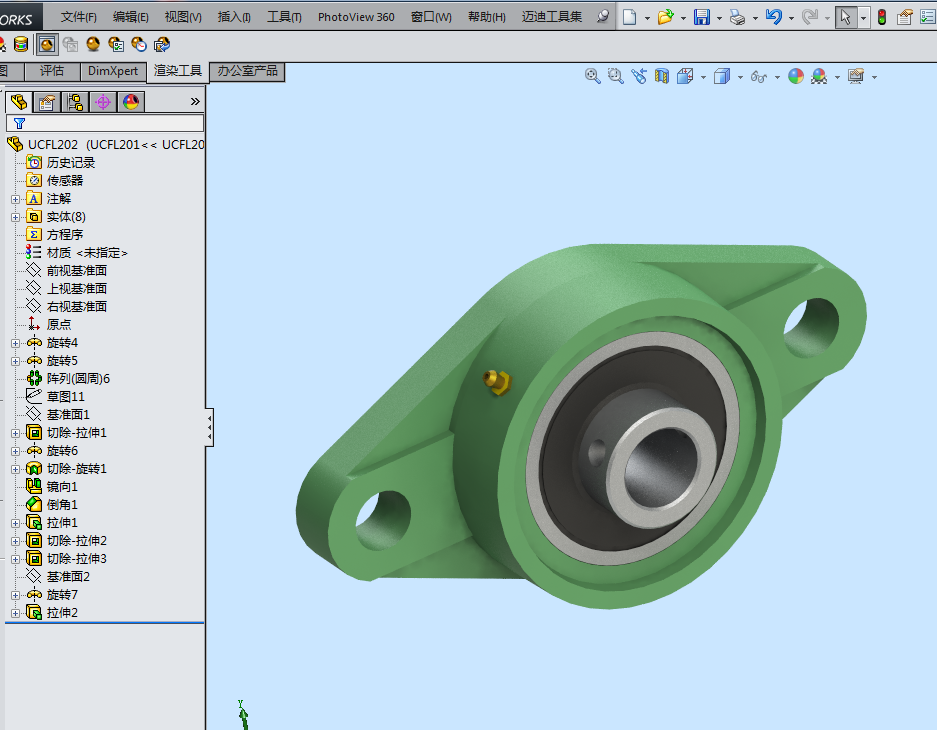This screenshot has height=730, width=937.
Task: Switch to 办公室产品 tab
Action: click(x=247, y=71)
